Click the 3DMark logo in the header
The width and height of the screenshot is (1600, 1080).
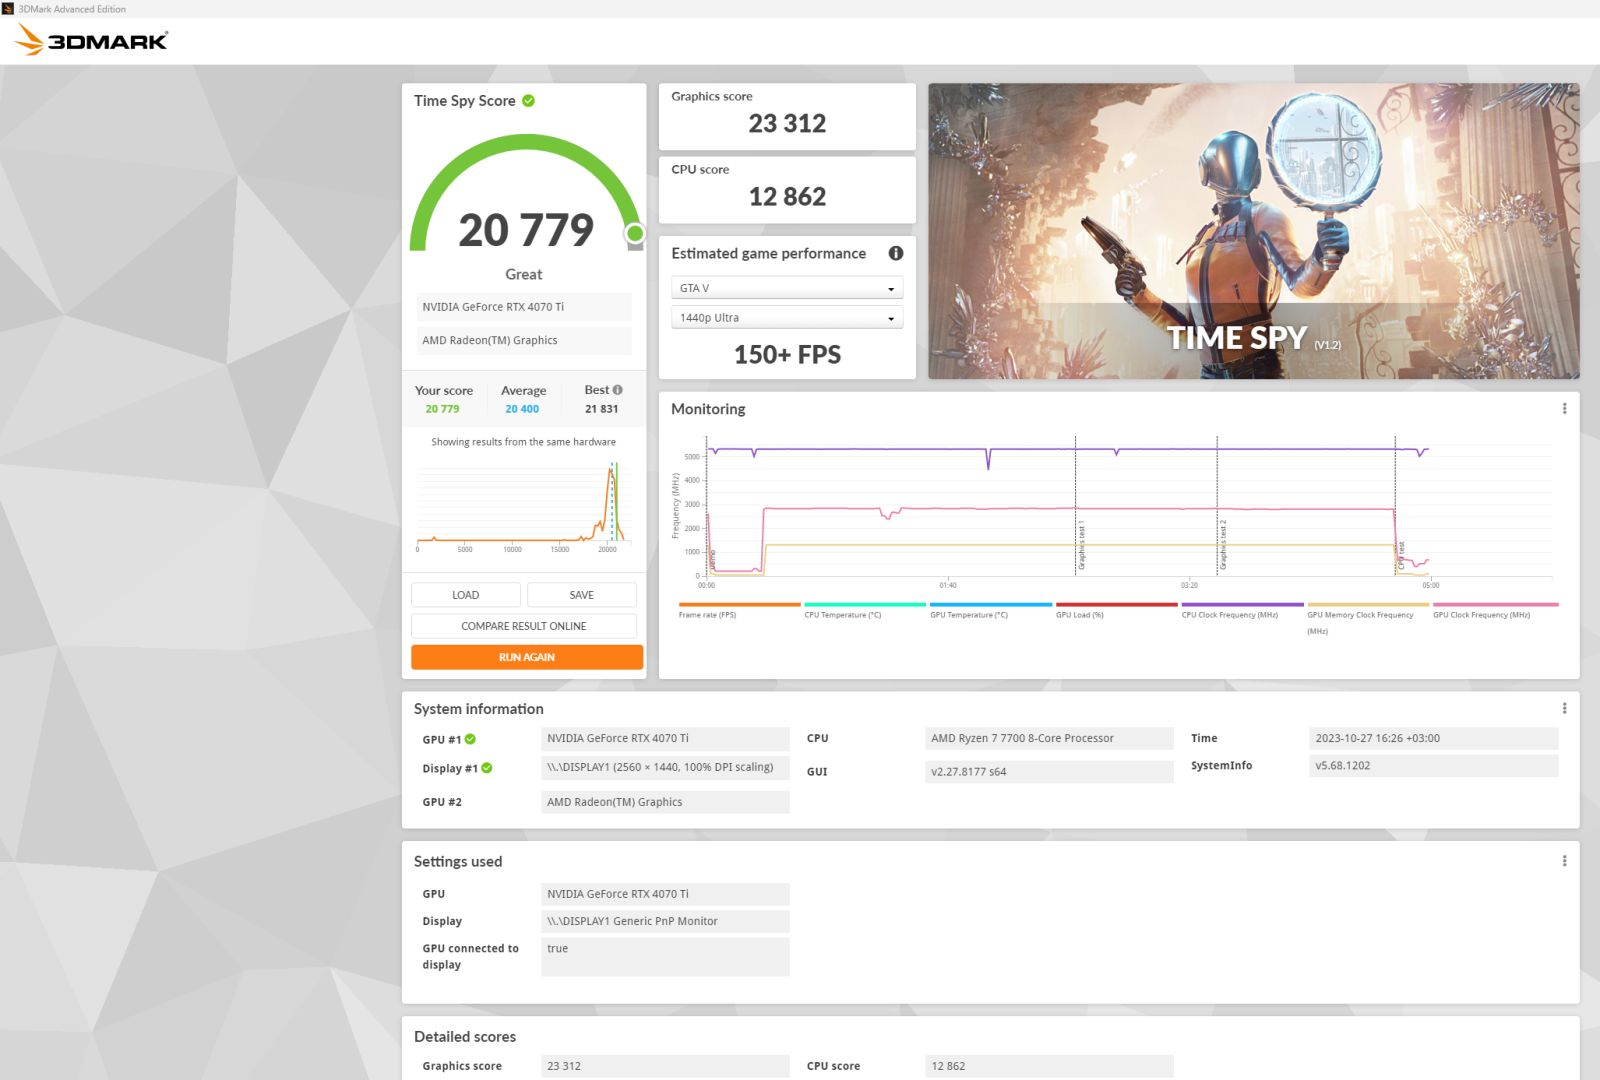(92, 40)
